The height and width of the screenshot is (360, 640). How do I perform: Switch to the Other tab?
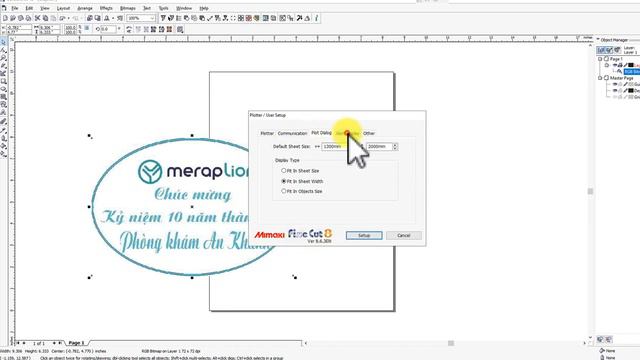pos(369,133)
